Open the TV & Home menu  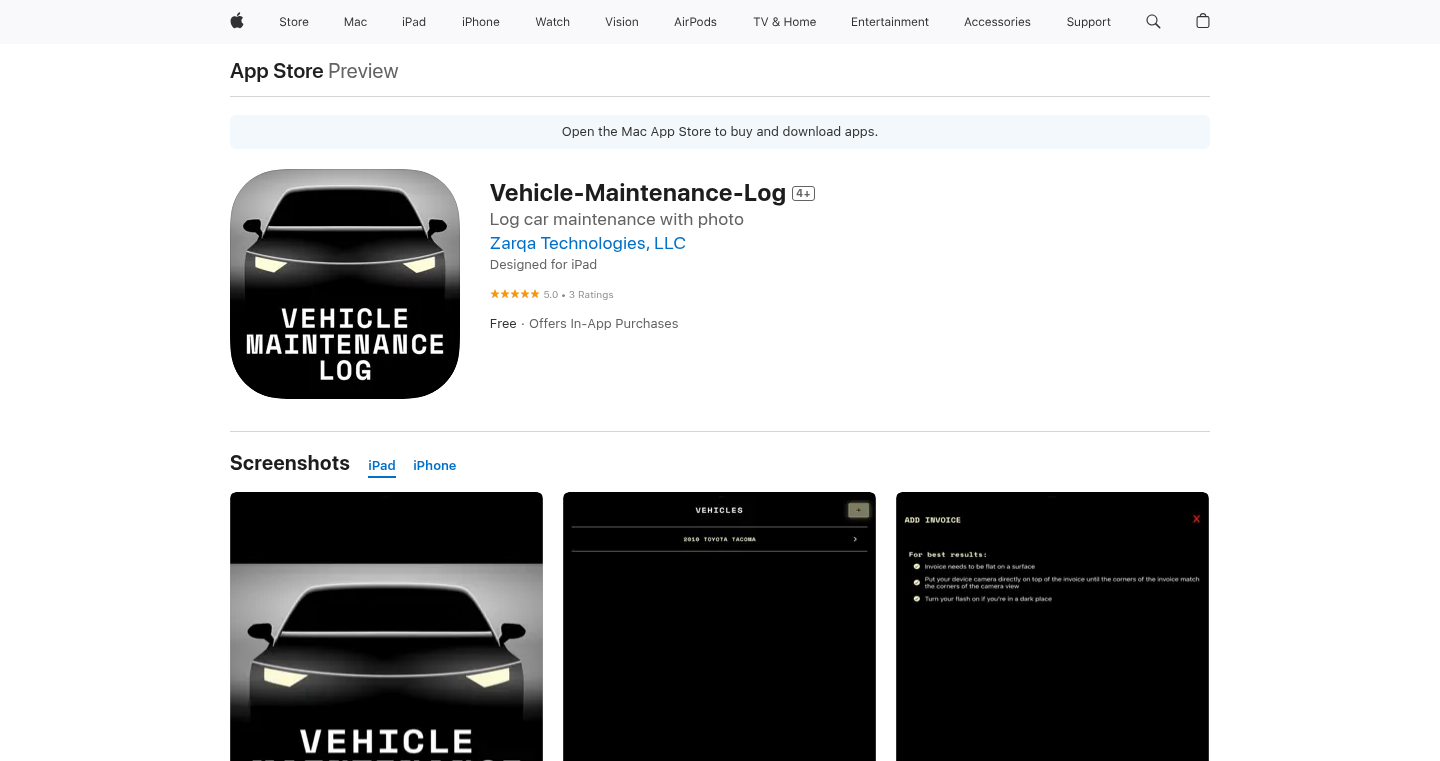coord(785,22)
